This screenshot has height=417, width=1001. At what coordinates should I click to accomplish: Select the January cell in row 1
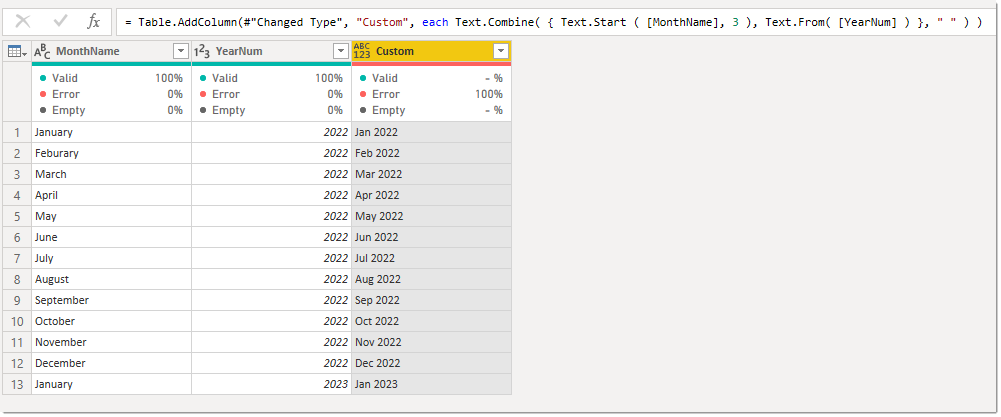click(x=111, y=132)
